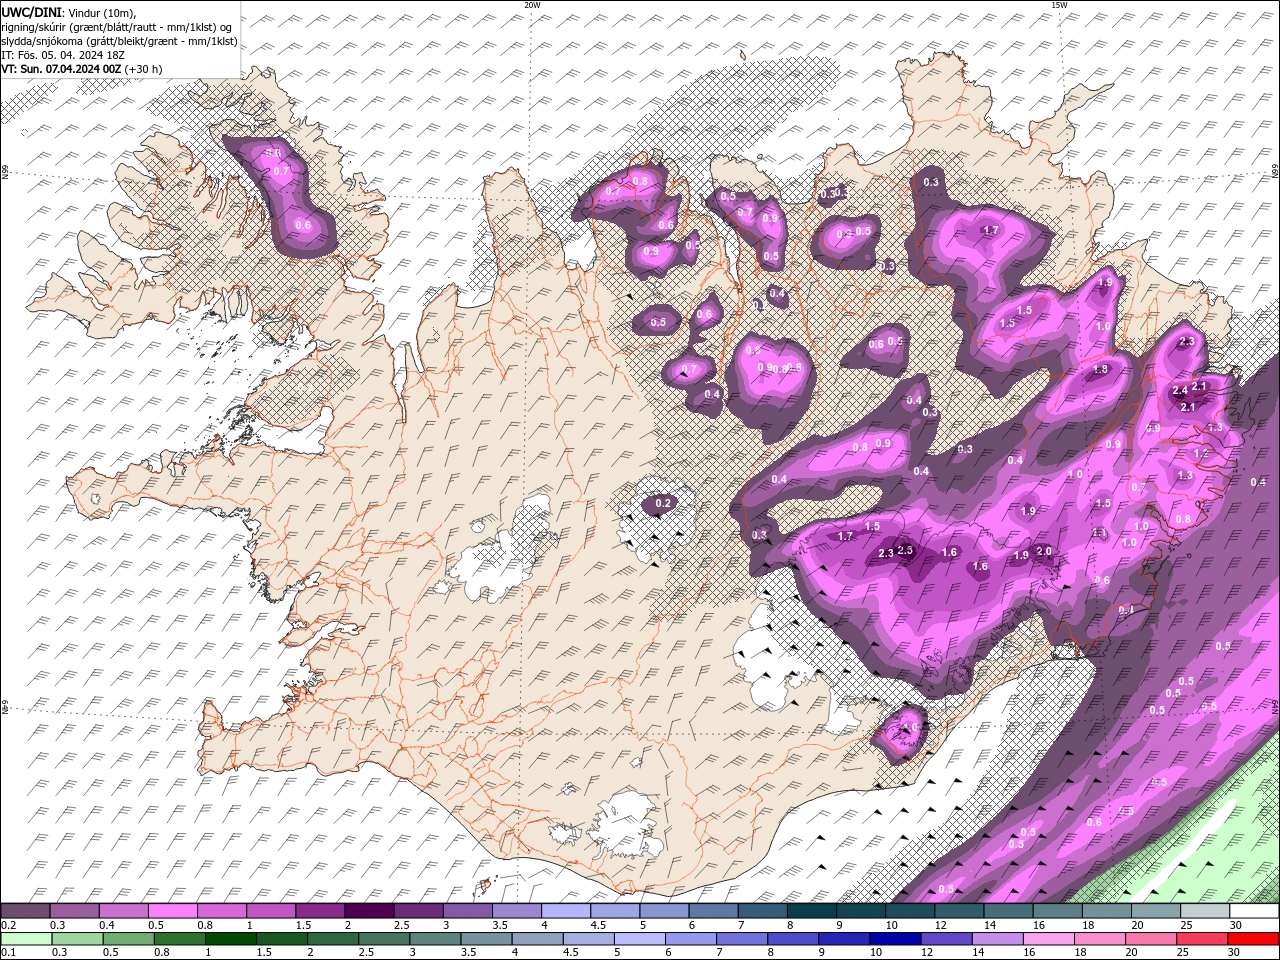The image size is (1280, 960).
Task: Click the 2.4 precipitation value on map
Action: tap(1180, 391)
